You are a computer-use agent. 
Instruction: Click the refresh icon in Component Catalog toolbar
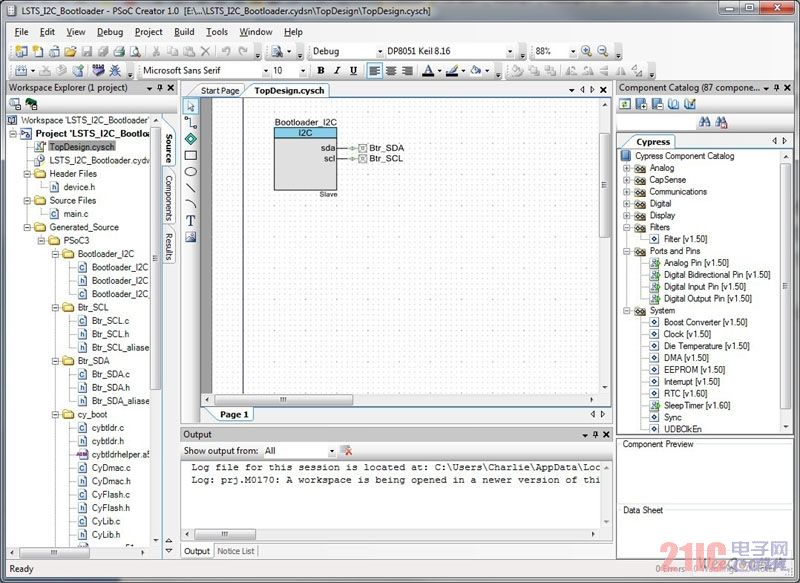tap(625, 103)
